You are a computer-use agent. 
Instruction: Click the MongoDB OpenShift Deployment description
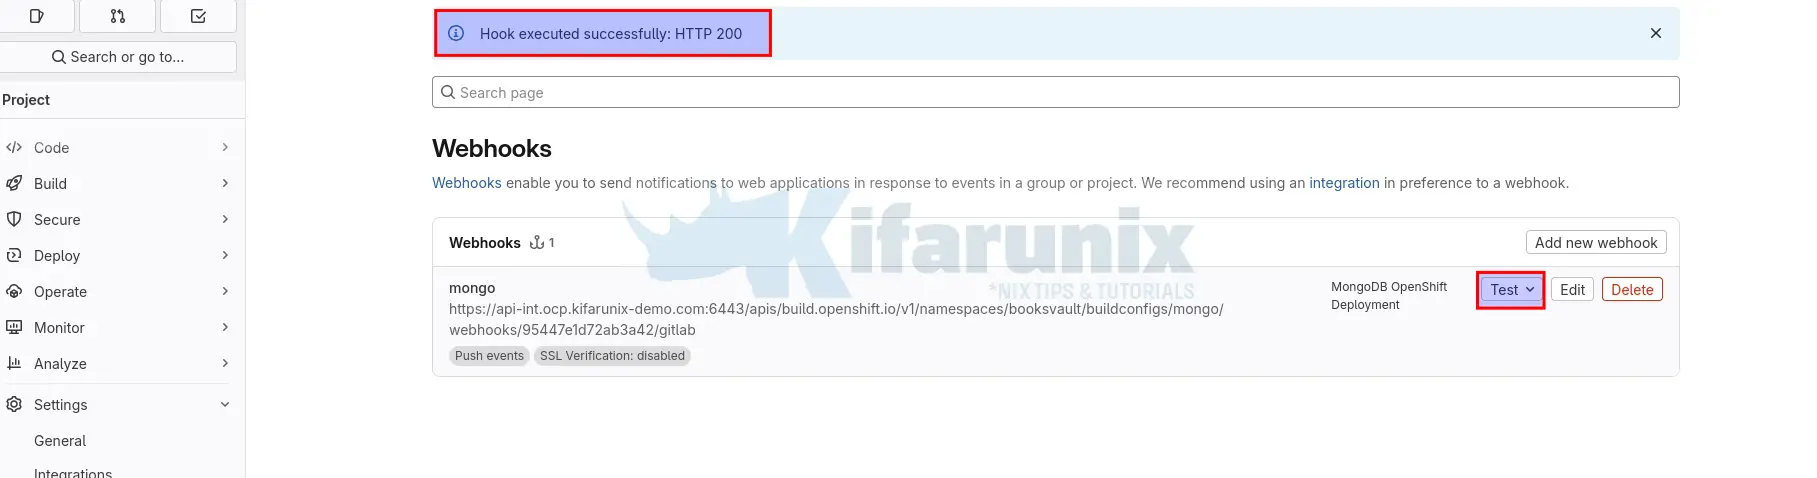pos(1389,296)
